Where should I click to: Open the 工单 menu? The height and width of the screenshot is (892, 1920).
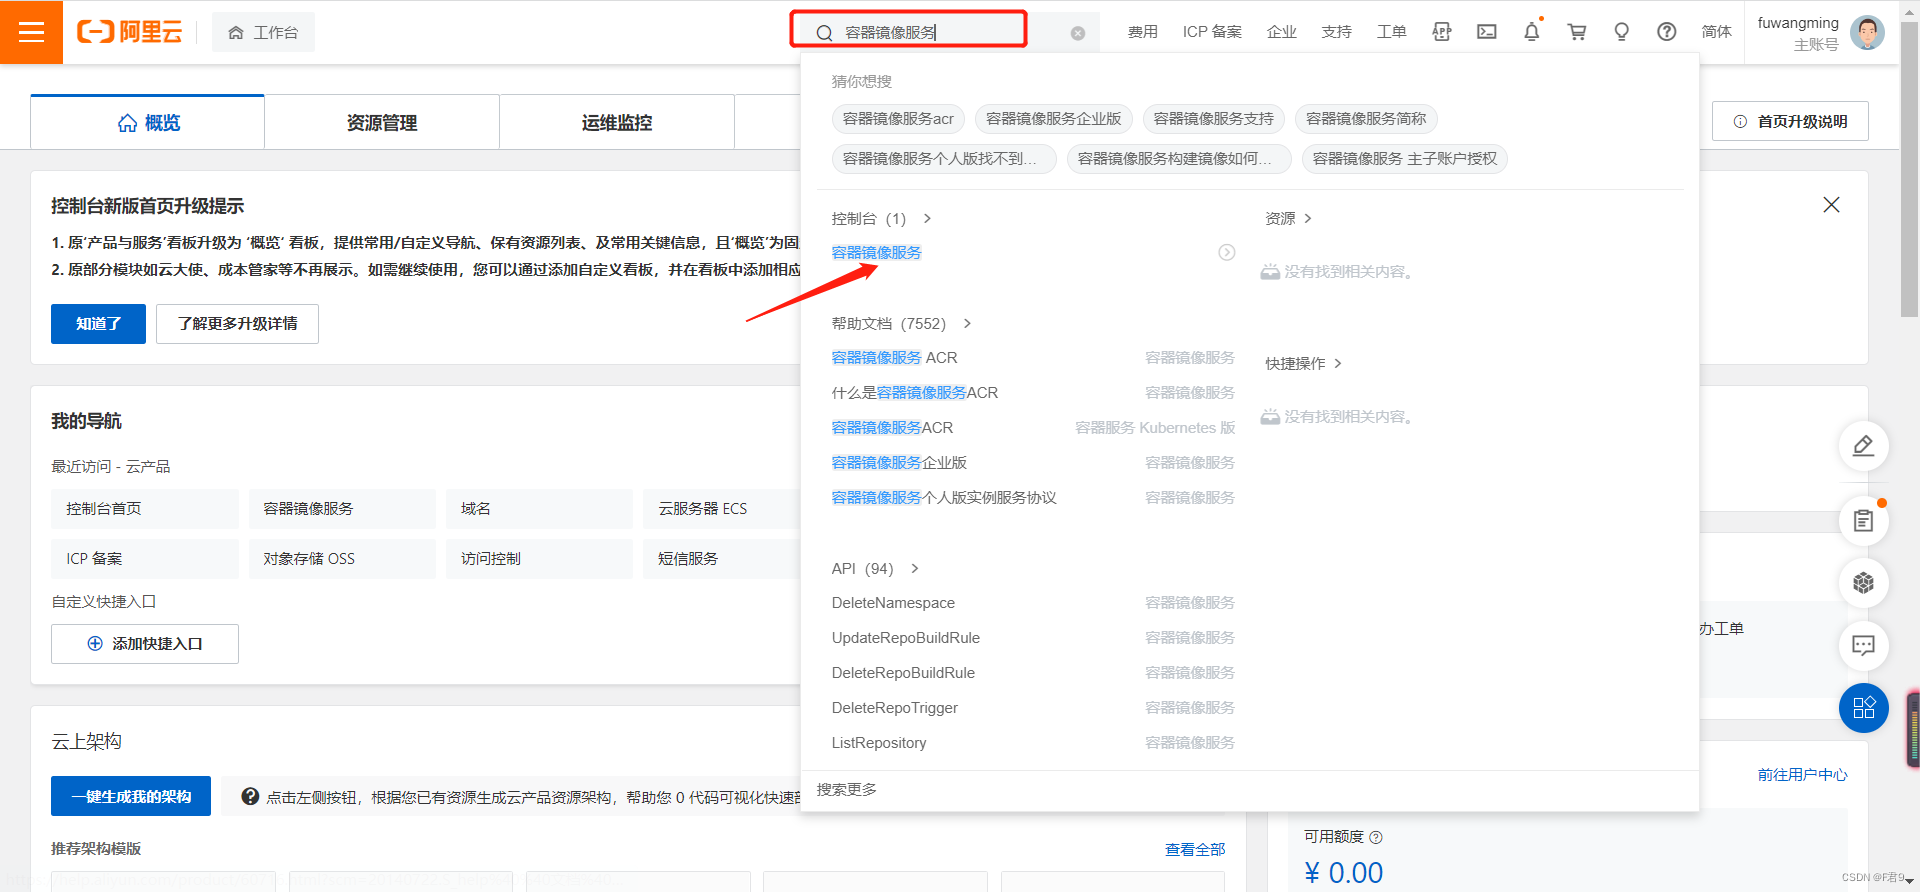1391,32
